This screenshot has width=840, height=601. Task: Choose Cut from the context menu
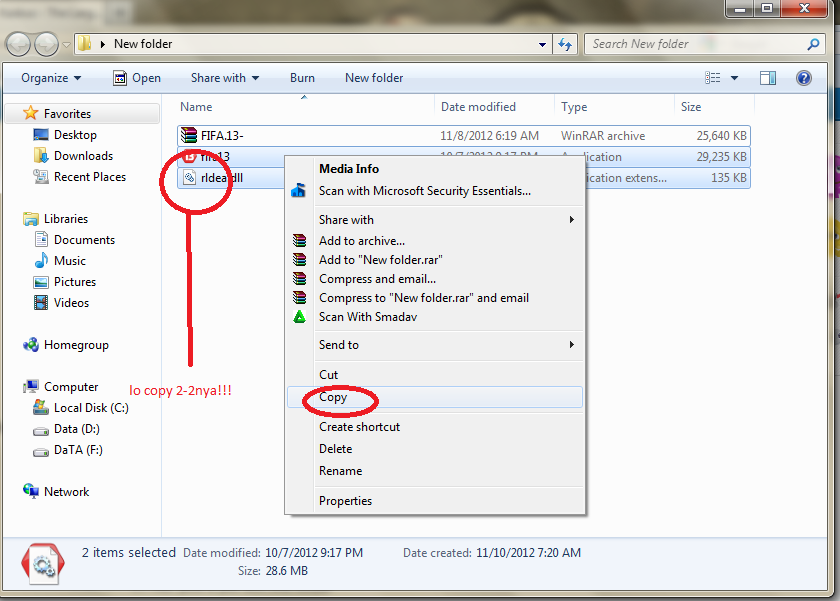434,375
